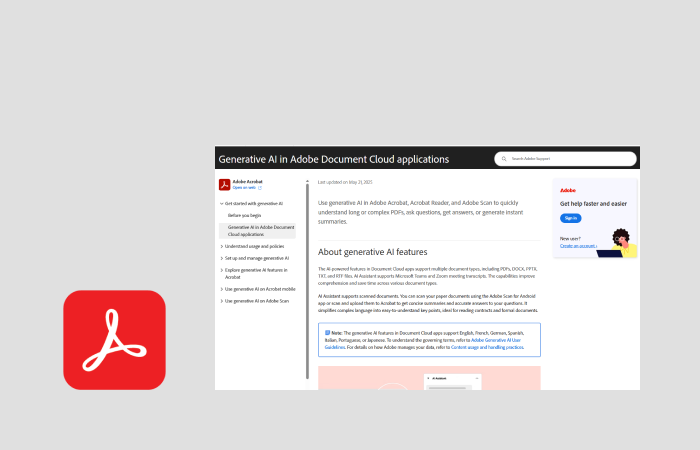Viewport: 700px width, 450px height.
Task: Click the Get help faster and easier text
Action: (593, 204)
